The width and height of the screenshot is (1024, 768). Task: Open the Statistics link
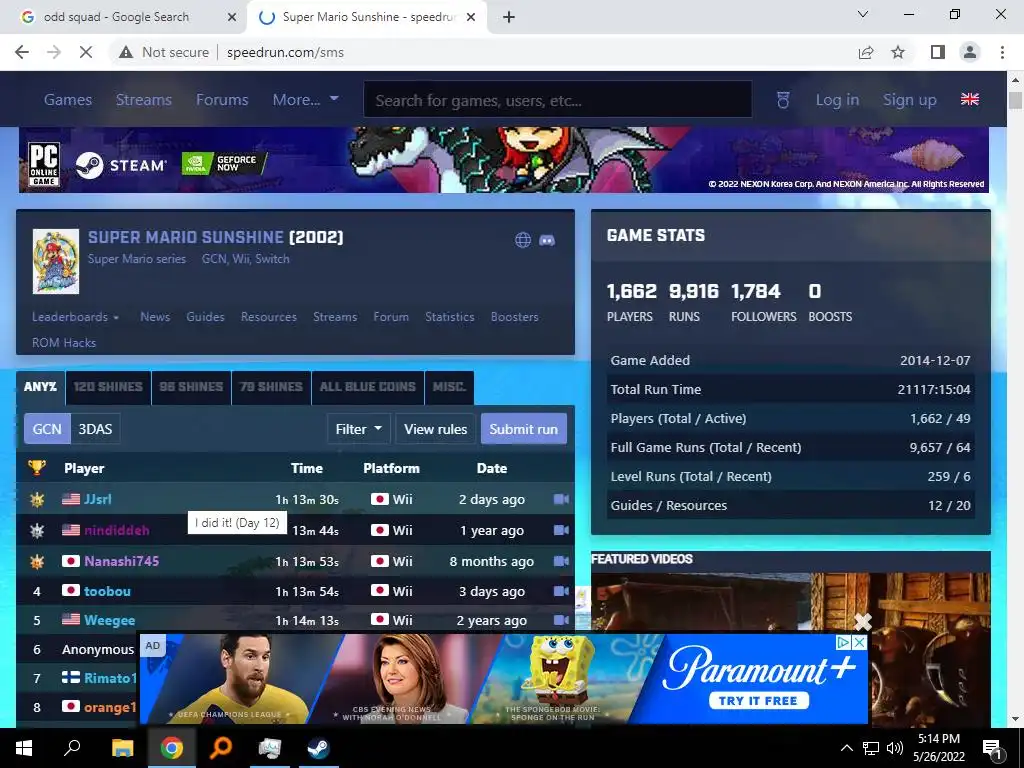click(x=449, y=317)
